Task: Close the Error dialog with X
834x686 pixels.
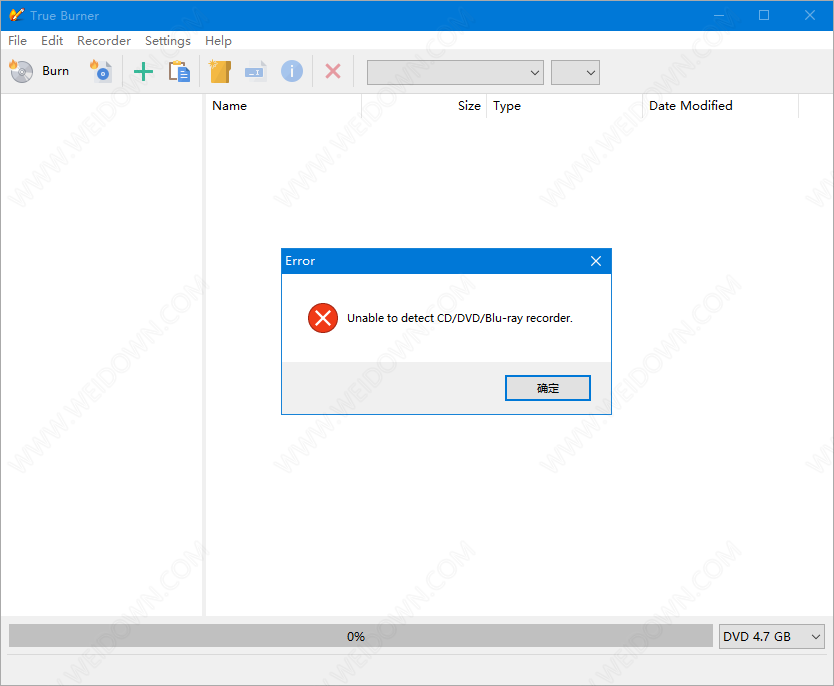Action: click(596, 261)
